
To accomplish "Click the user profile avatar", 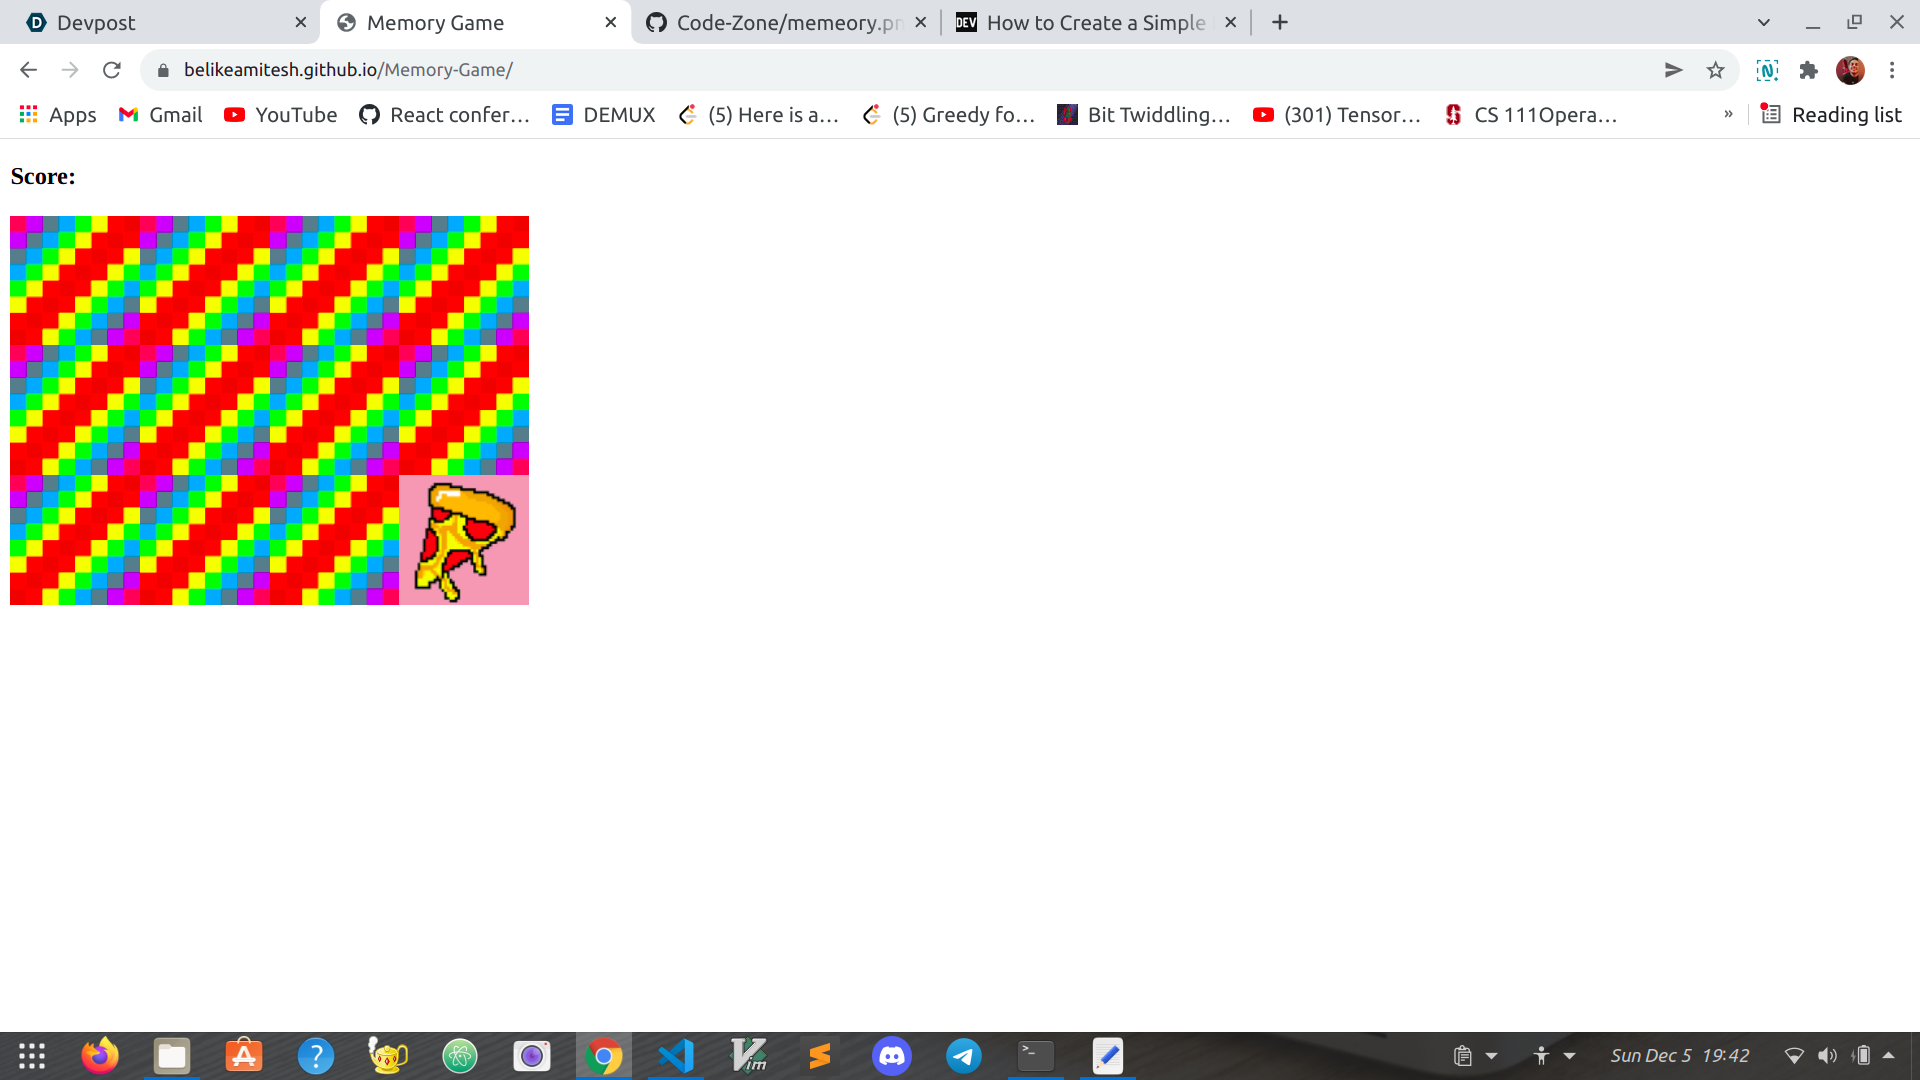I will click(x=1850, y=70).
